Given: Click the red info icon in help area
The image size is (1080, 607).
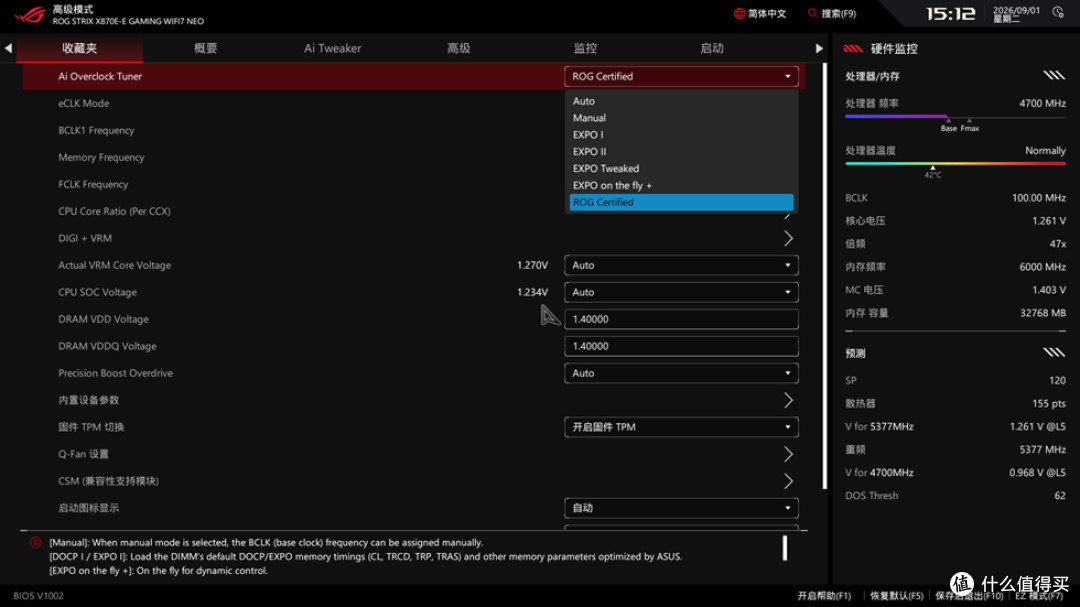Looking at the screenshot, I should pyautogui.click(x=35, y=543).
